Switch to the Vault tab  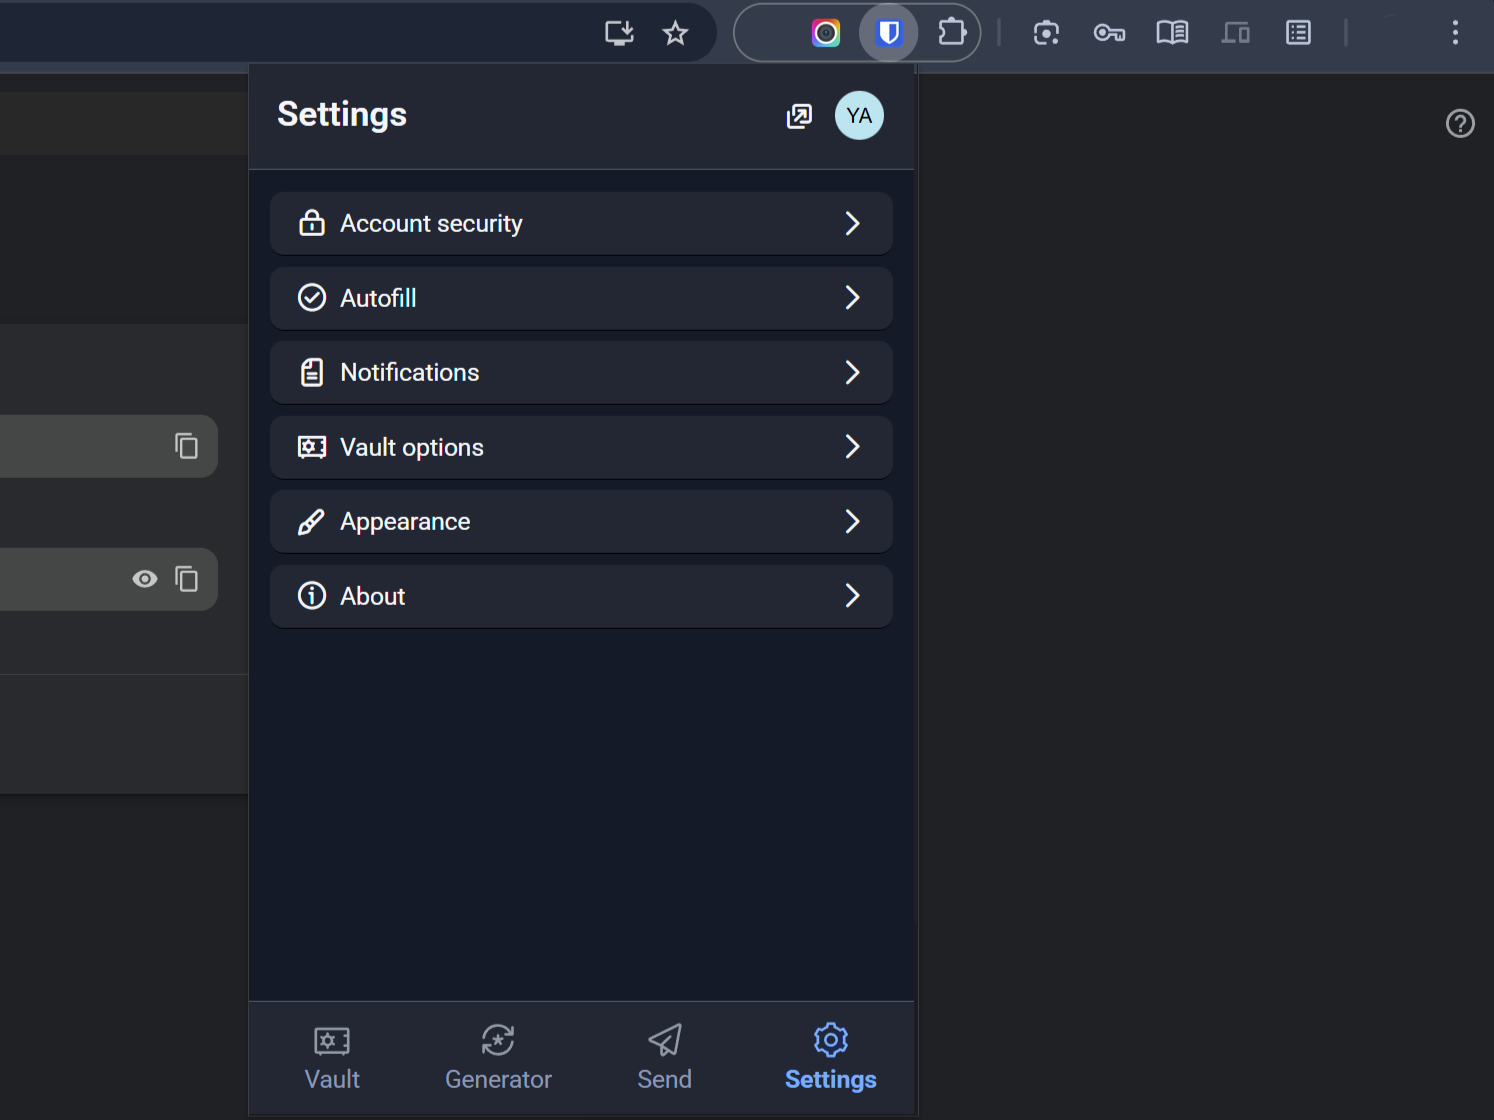[x=332, y=1058]
